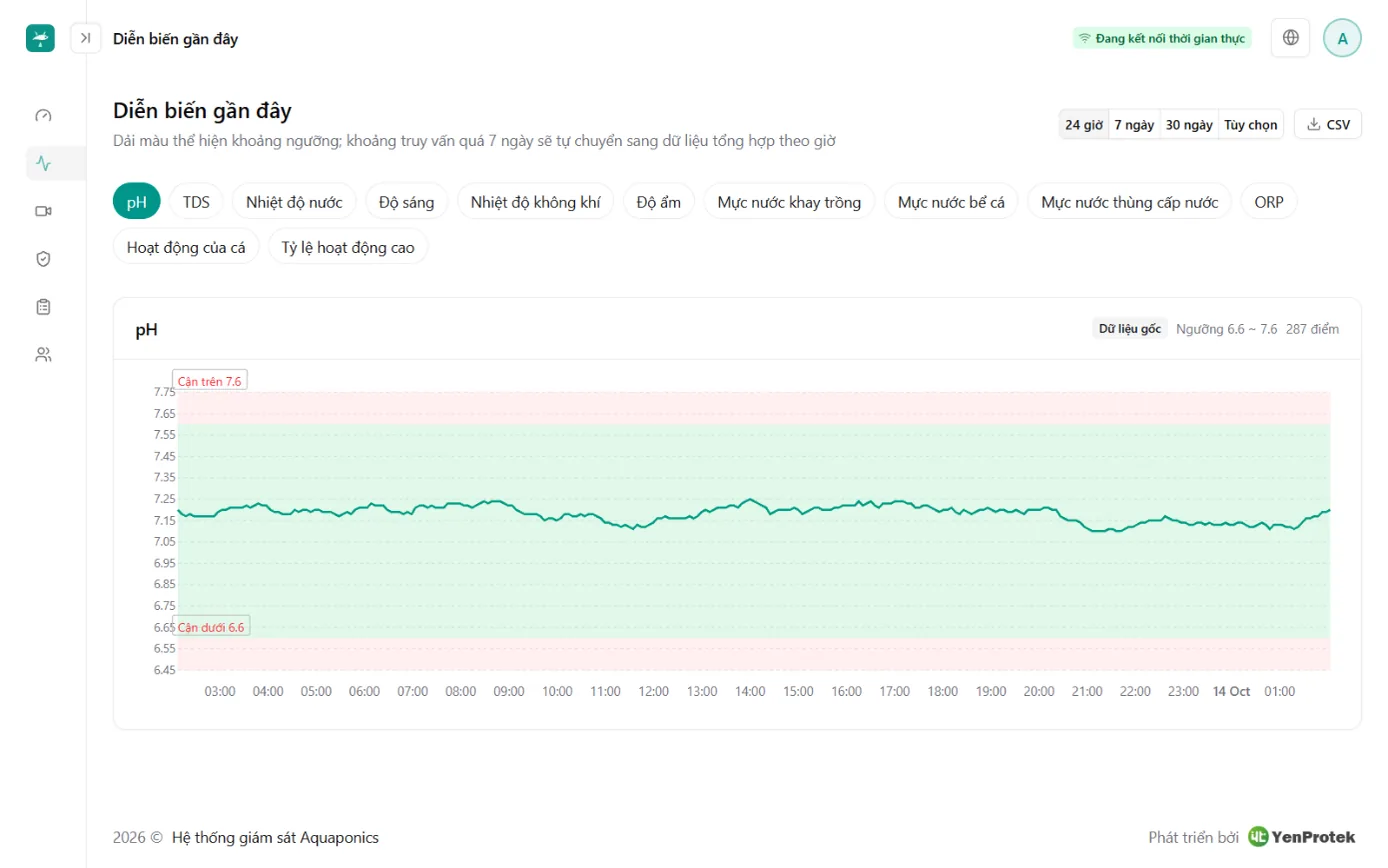
Task: Select the 30 ngày time range
Action: (x=1189, y=125)
